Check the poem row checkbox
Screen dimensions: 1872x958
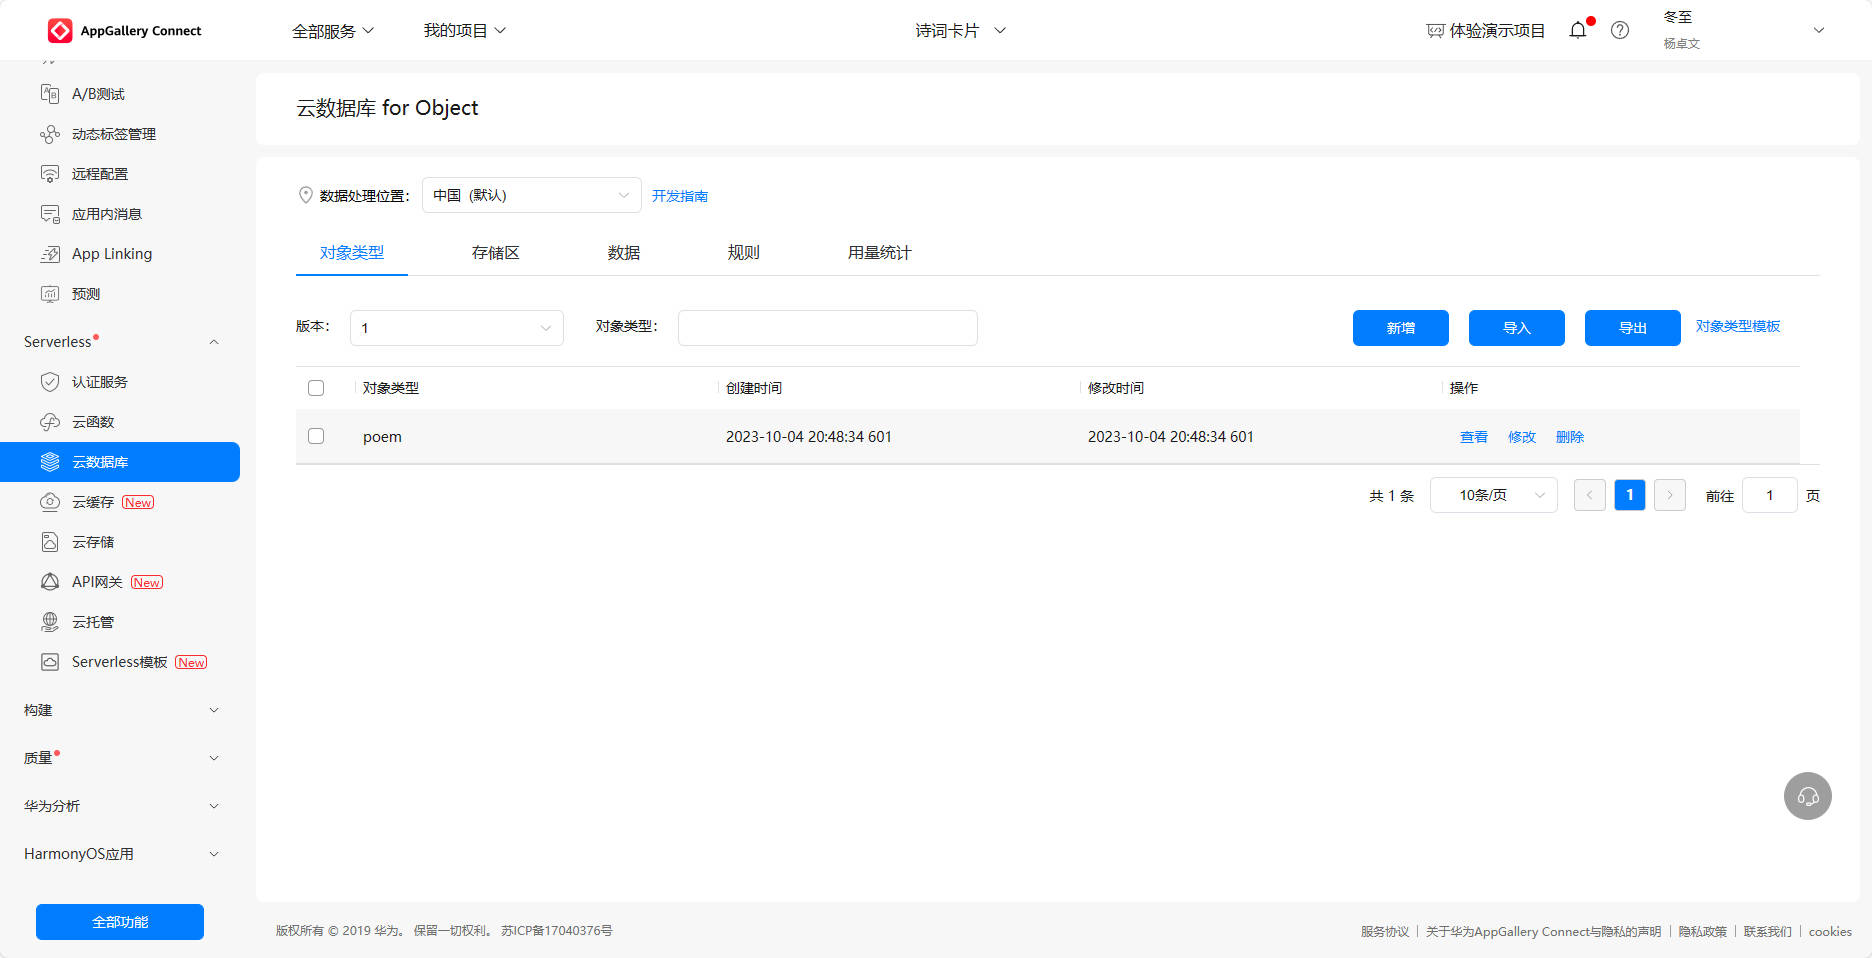[x=316, y=436]
